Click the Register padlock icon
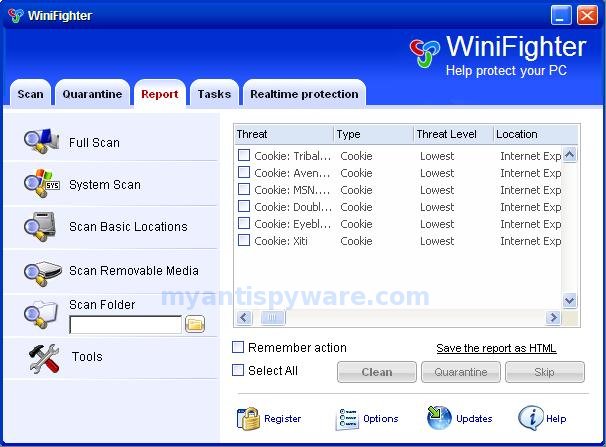The width and height of the screenshot is (606, 447). tap(248, 419)
